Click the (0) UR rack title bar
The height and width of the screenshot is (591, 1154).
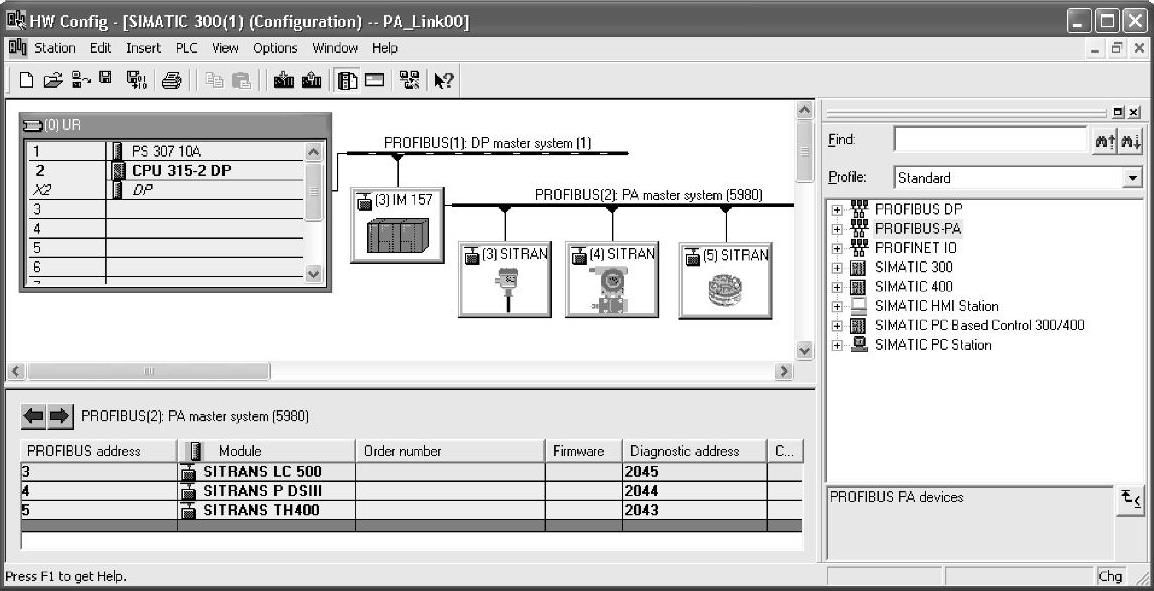[175, 125]
